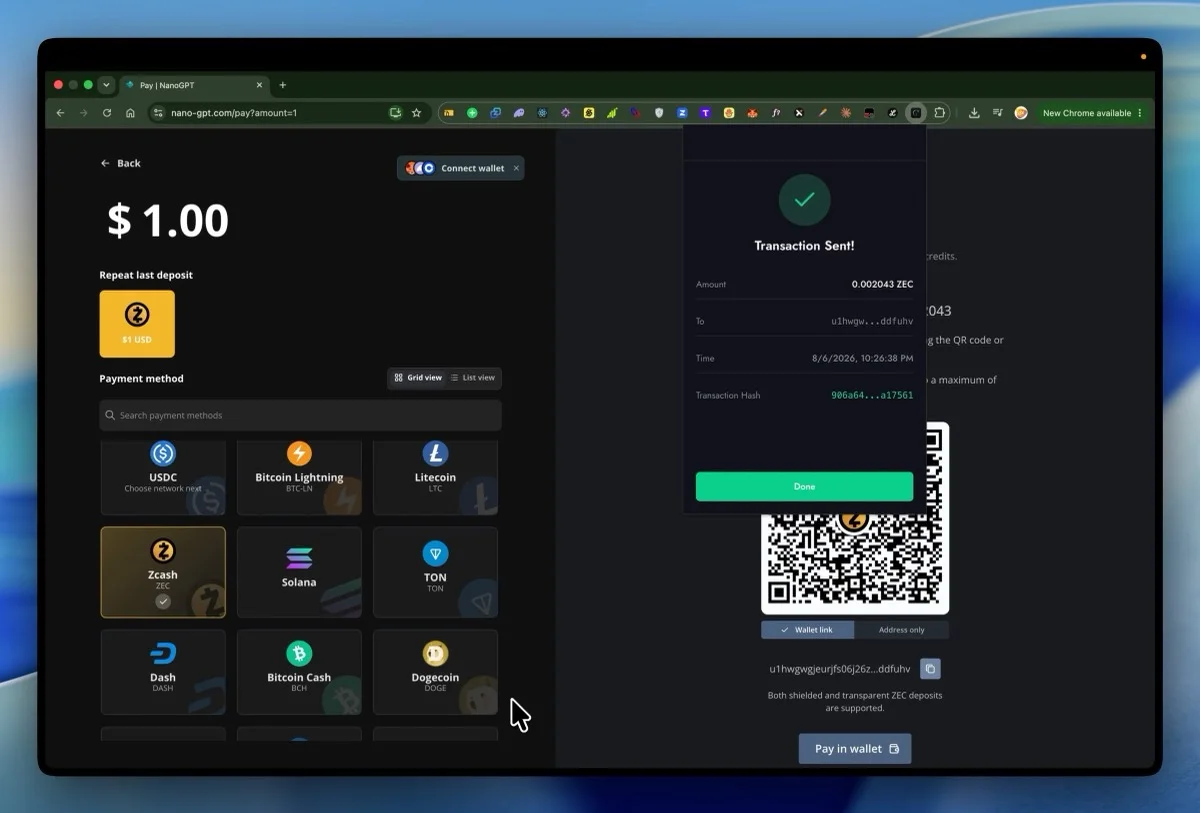This screenshot has height=813, width=1200.
Task: Switch to Grid view
Action: 417,378
